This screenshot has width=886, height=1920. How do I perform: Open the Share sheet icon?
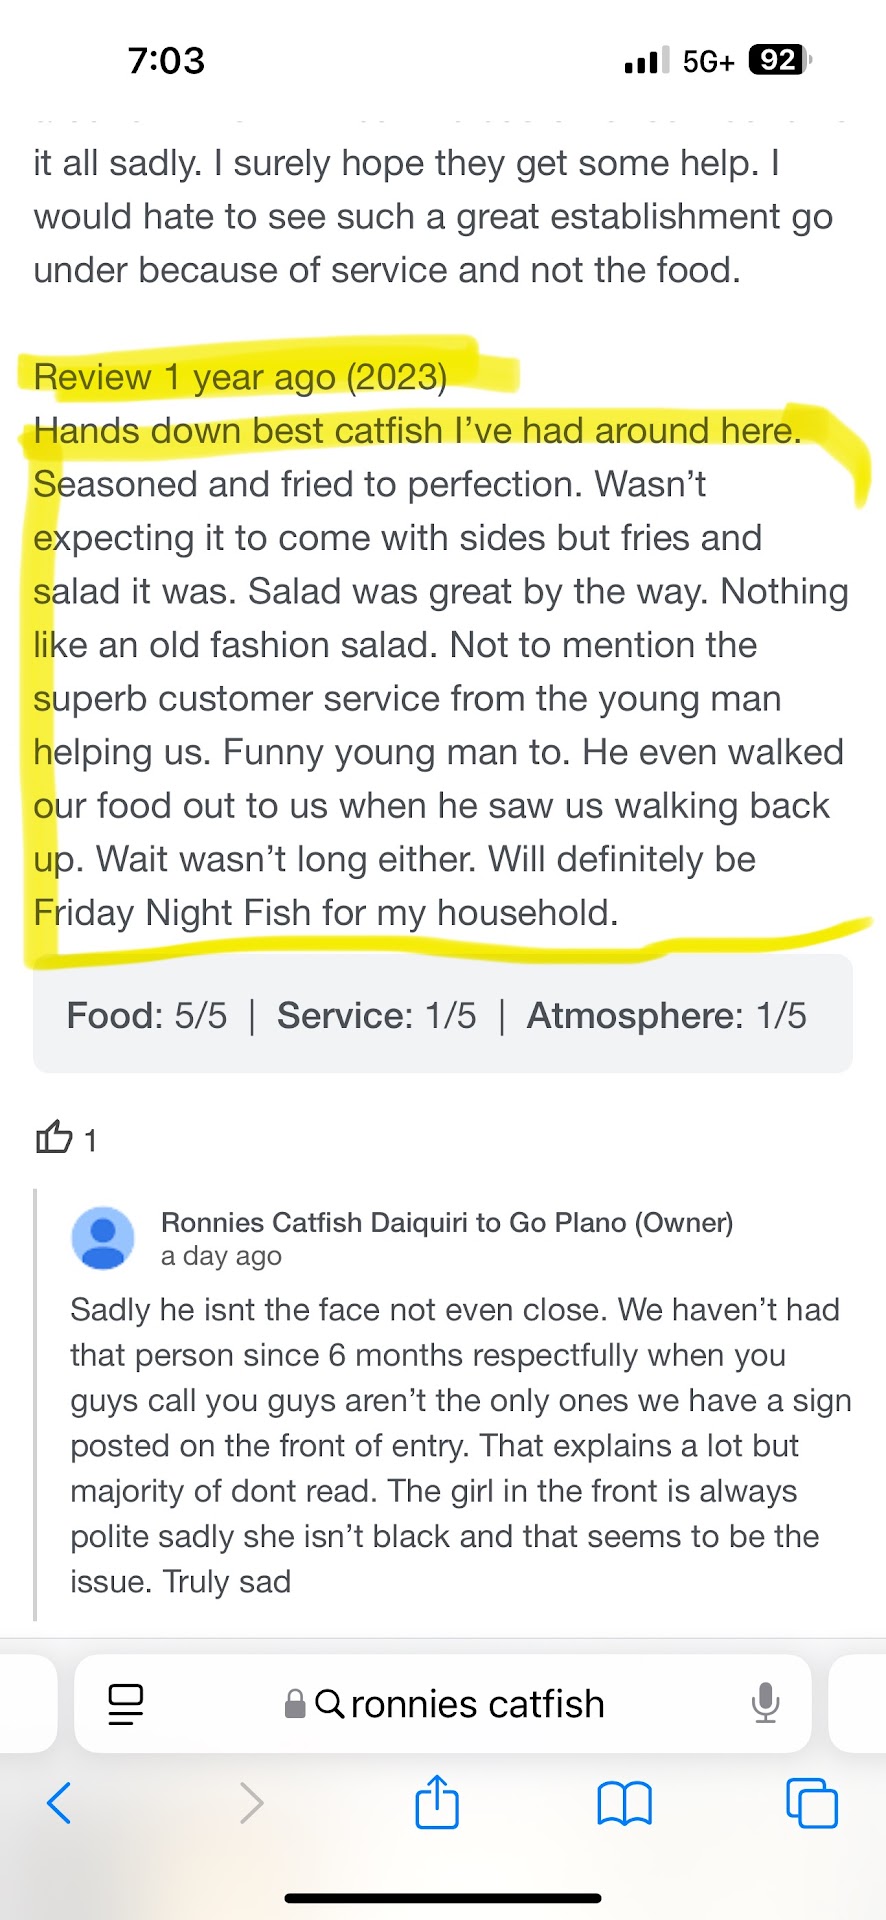[437, 1802]
